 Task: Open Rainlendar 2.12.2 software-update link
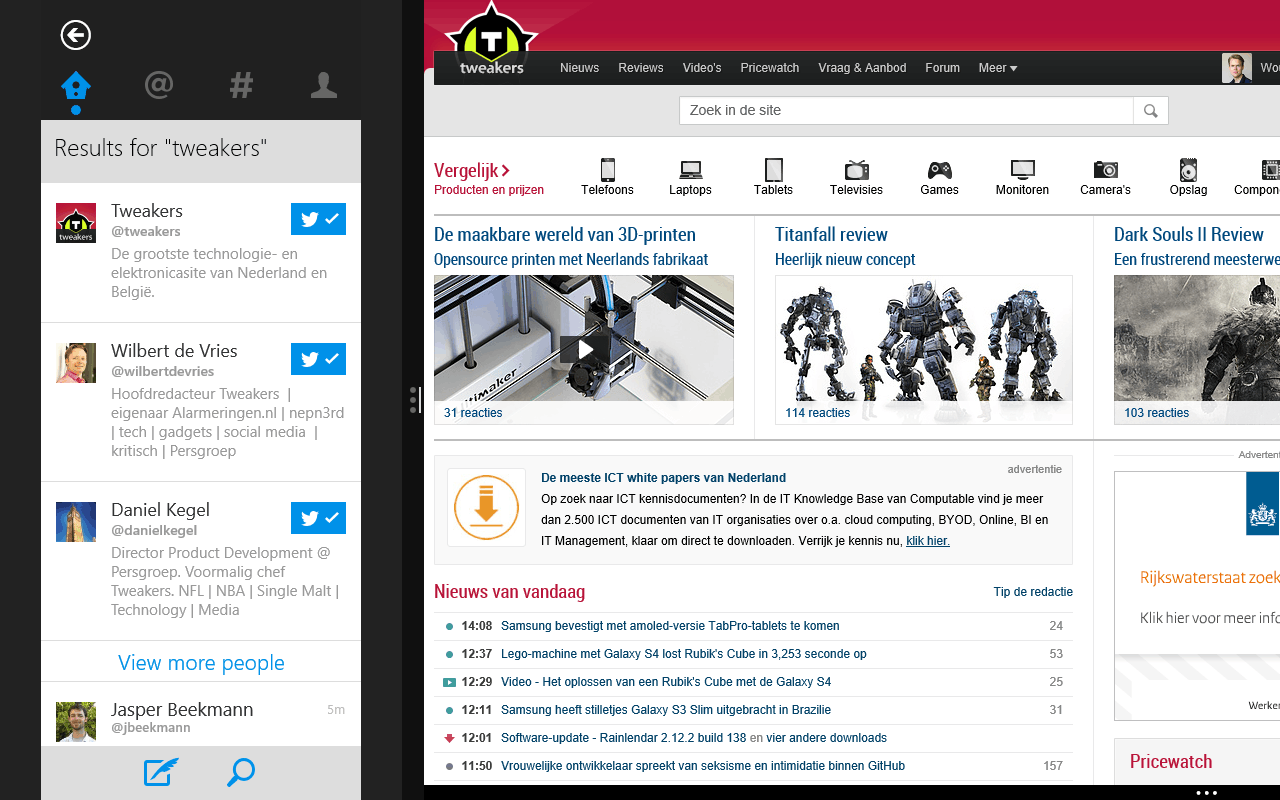coord(623,738)
